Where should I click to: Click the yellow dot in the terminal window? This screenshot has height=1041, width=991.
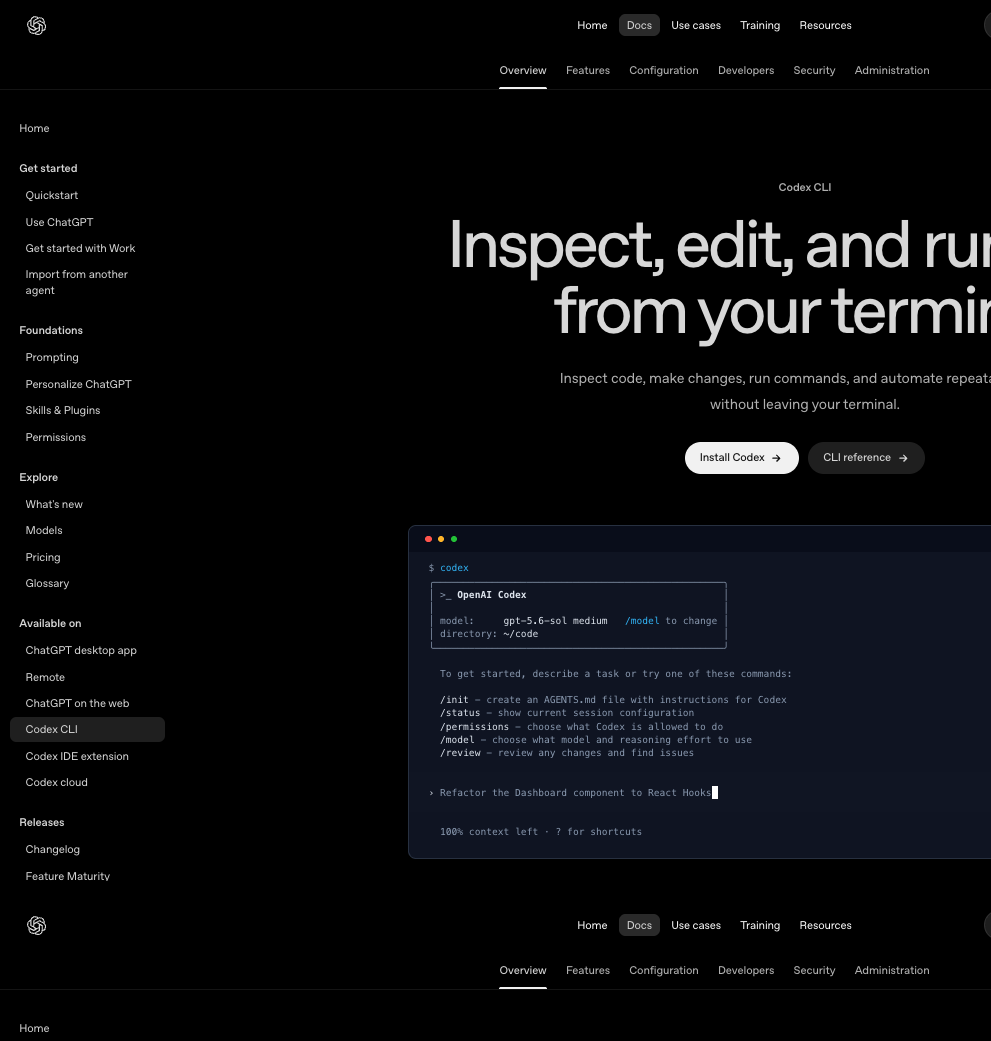coord(441,539)
